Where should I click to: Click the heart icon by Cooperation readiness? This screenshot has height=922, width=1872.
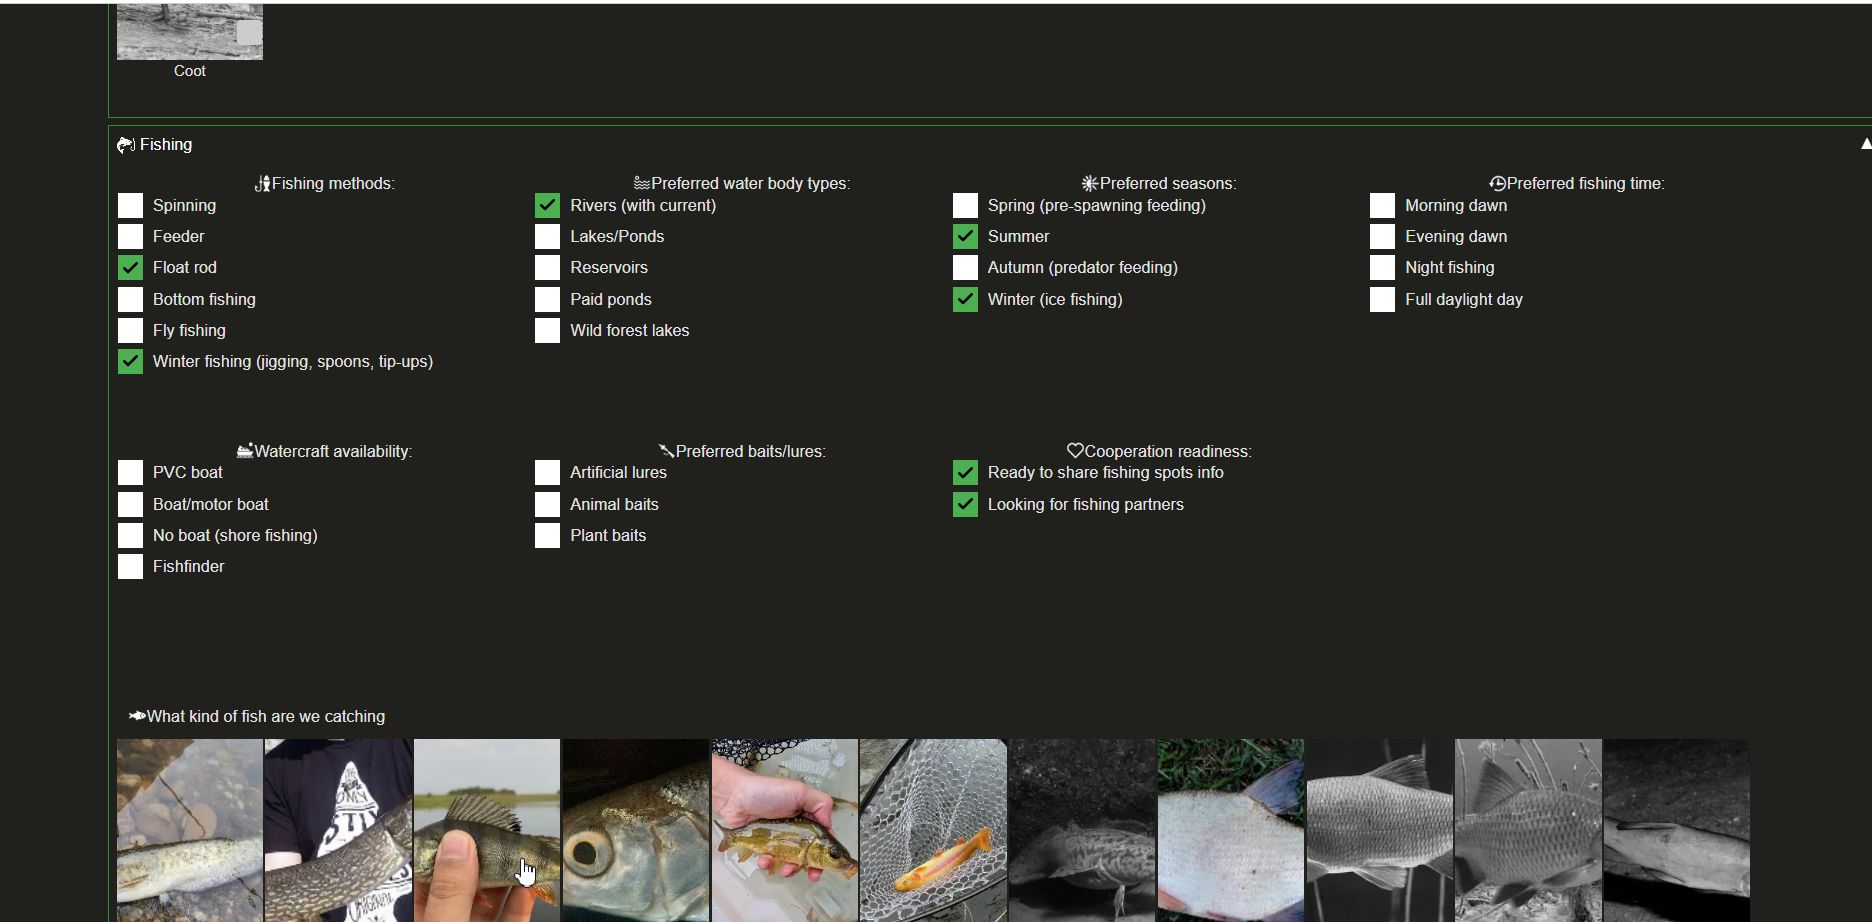pos(1075,452)
